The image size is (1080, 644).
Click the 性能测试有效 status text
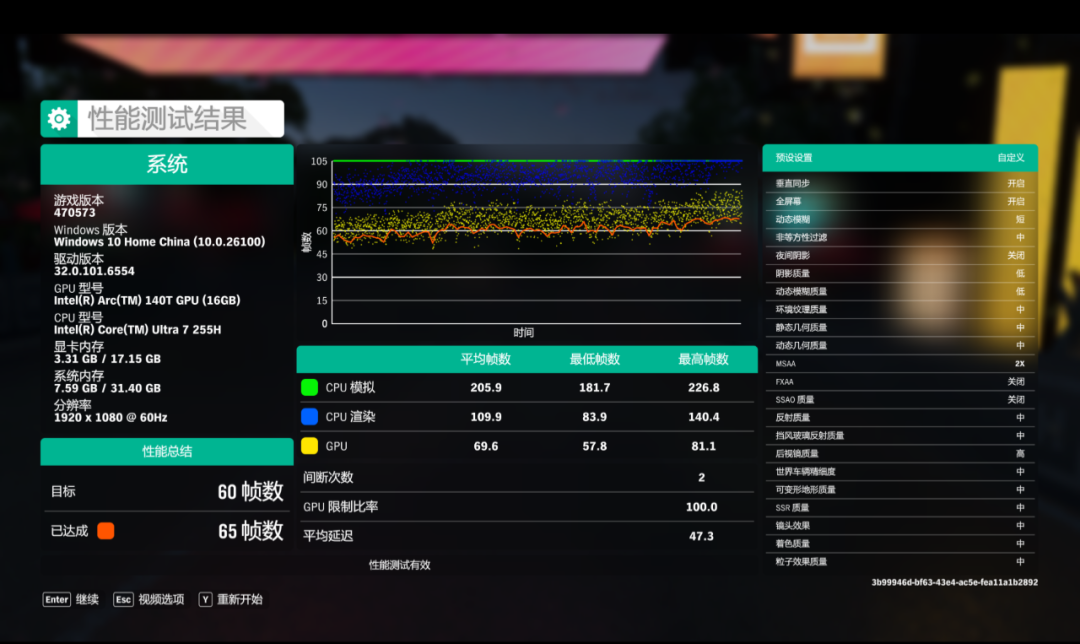coord(399,565)
